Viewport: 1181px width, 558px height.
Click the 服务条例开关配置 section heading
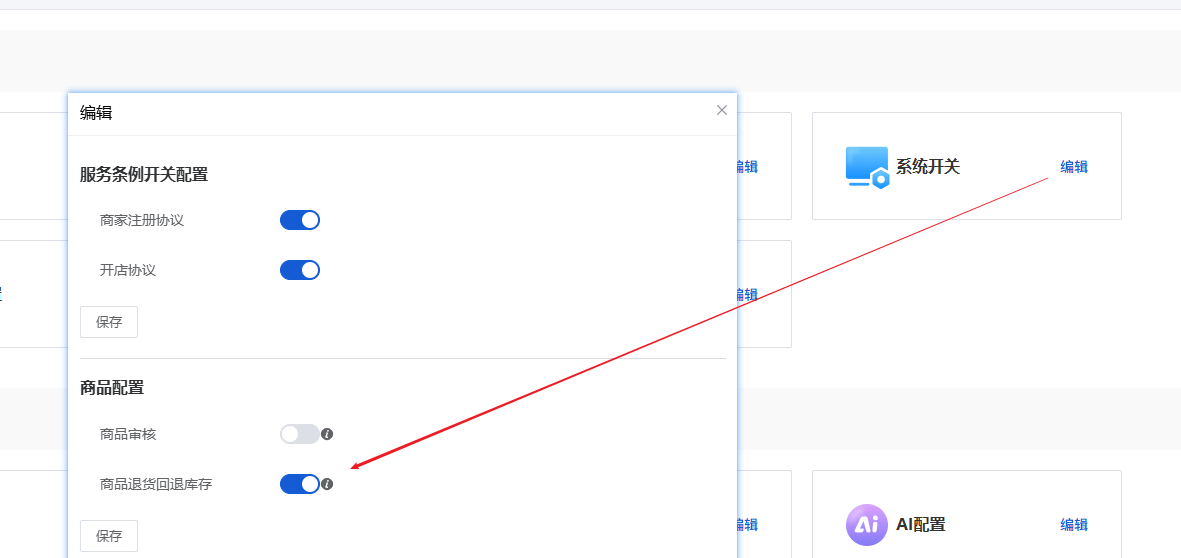(x=144, y=175)
